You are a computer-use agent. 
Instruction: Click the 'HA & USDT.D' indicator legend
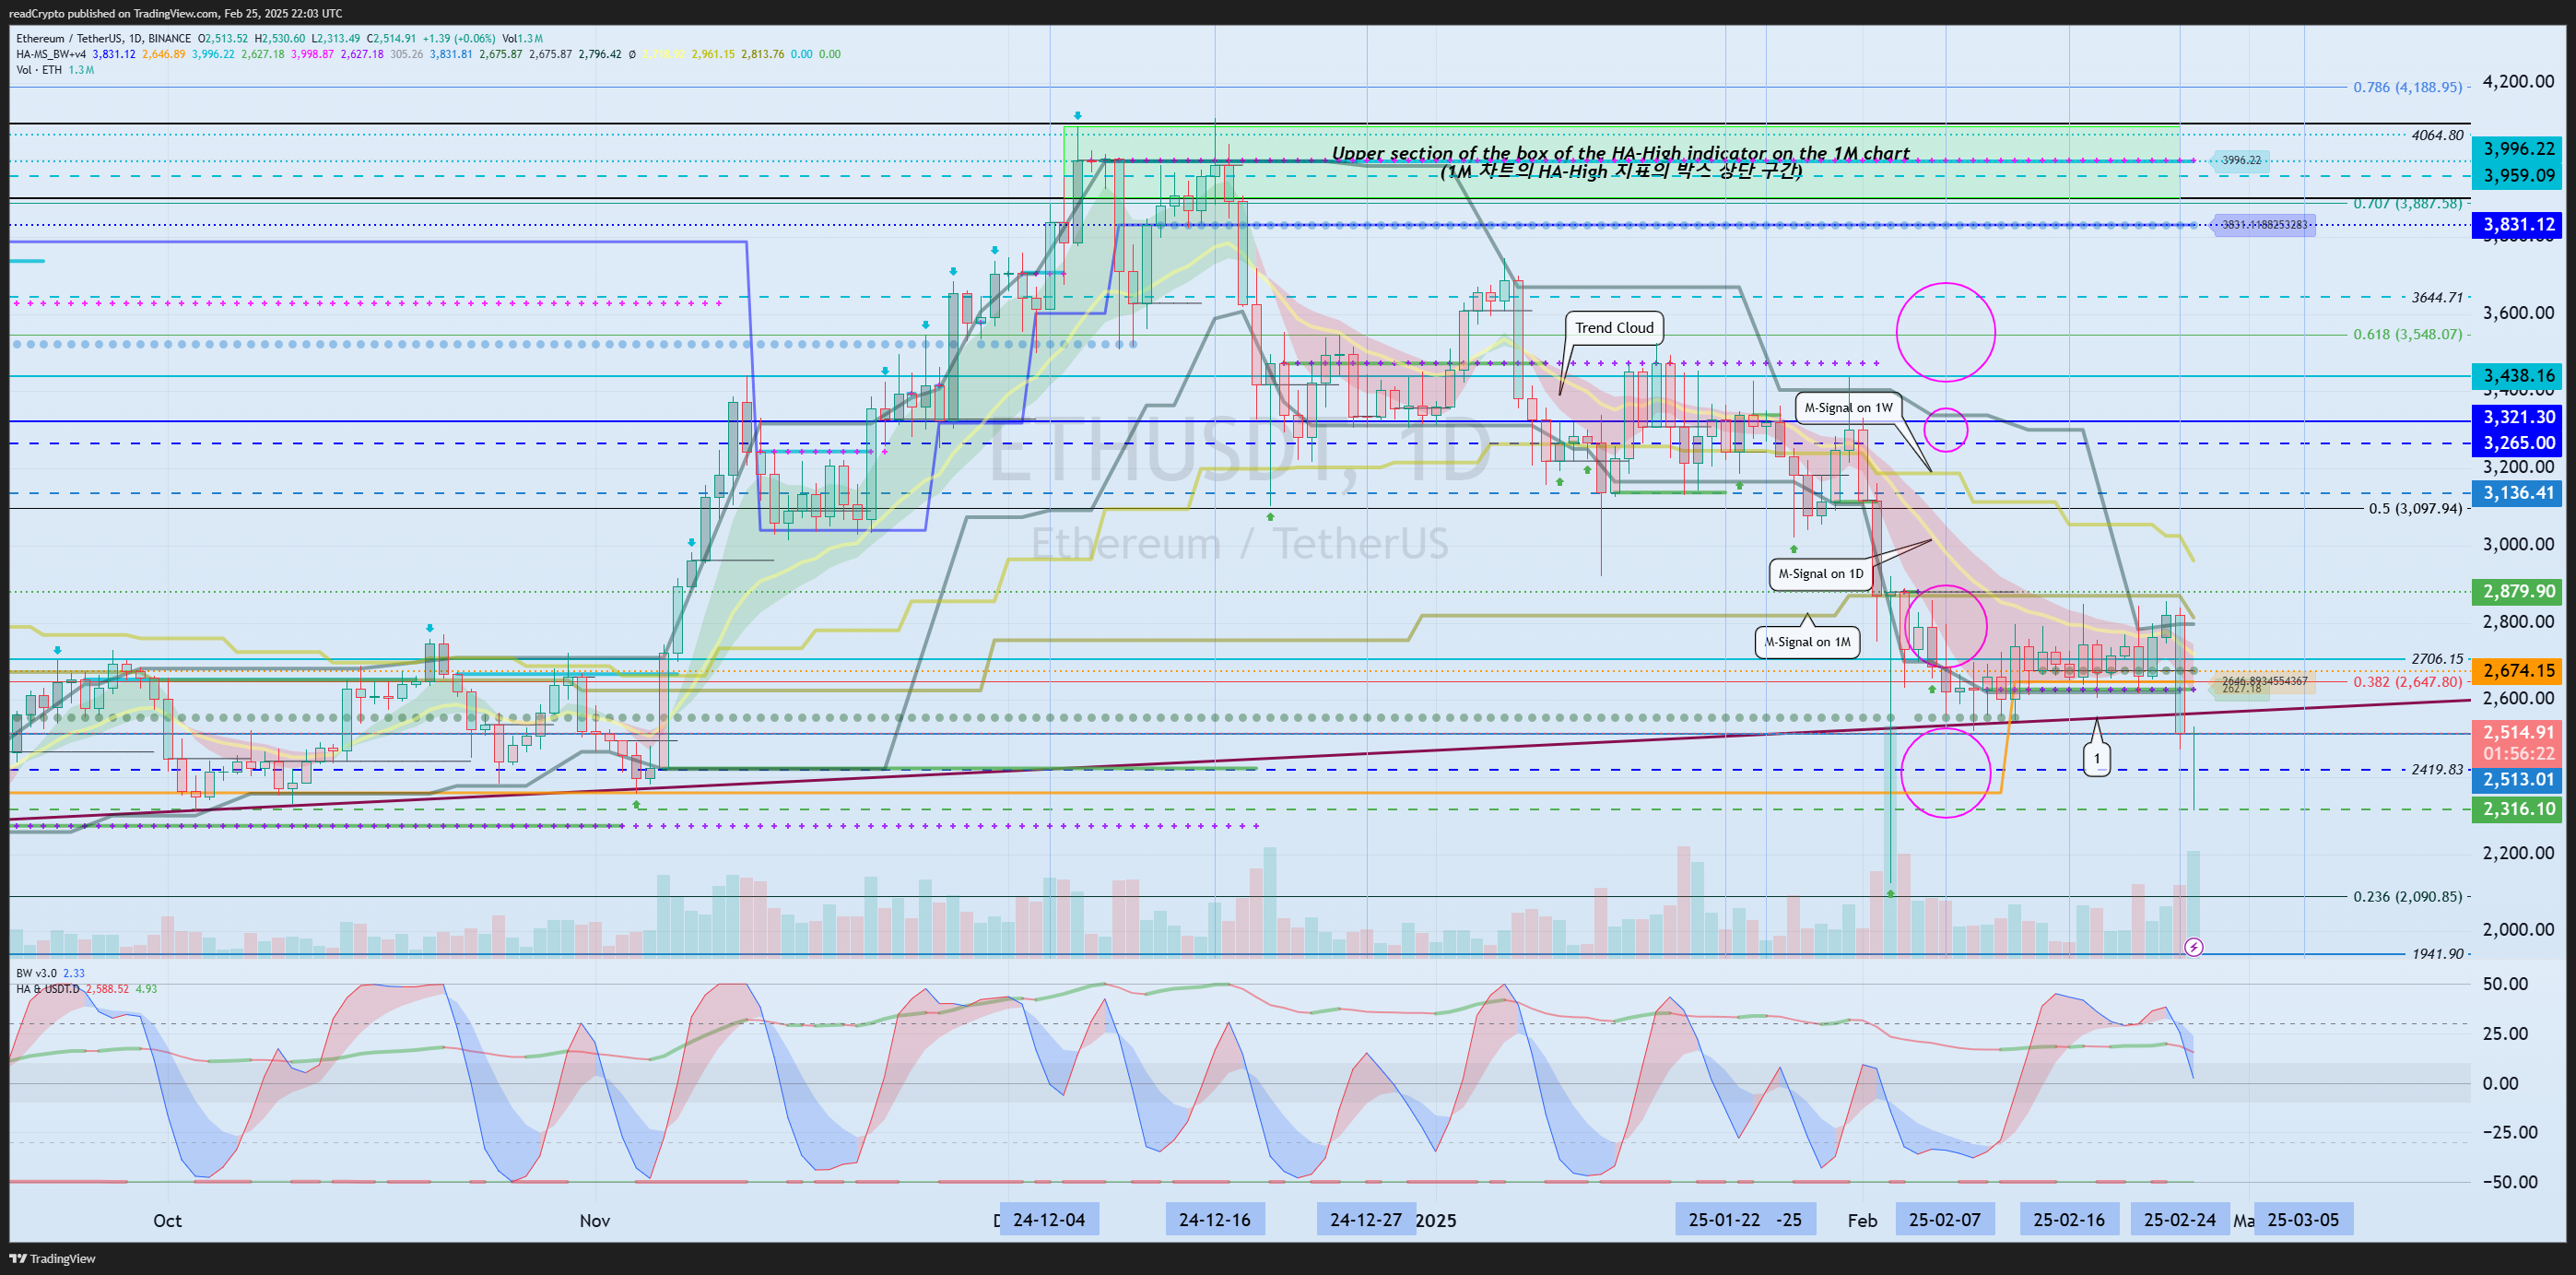coord(47,989)
